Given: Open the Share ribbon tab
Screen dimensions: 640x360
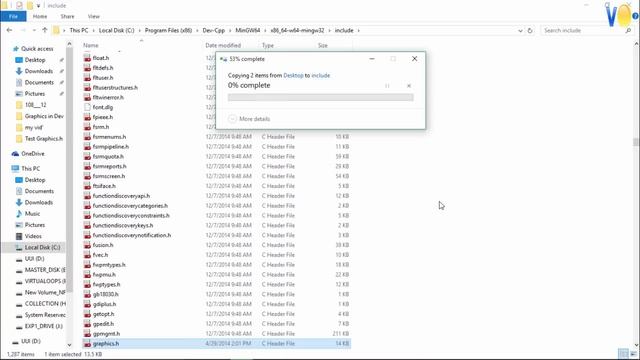Looking at the screenshot, I should 67,16.
